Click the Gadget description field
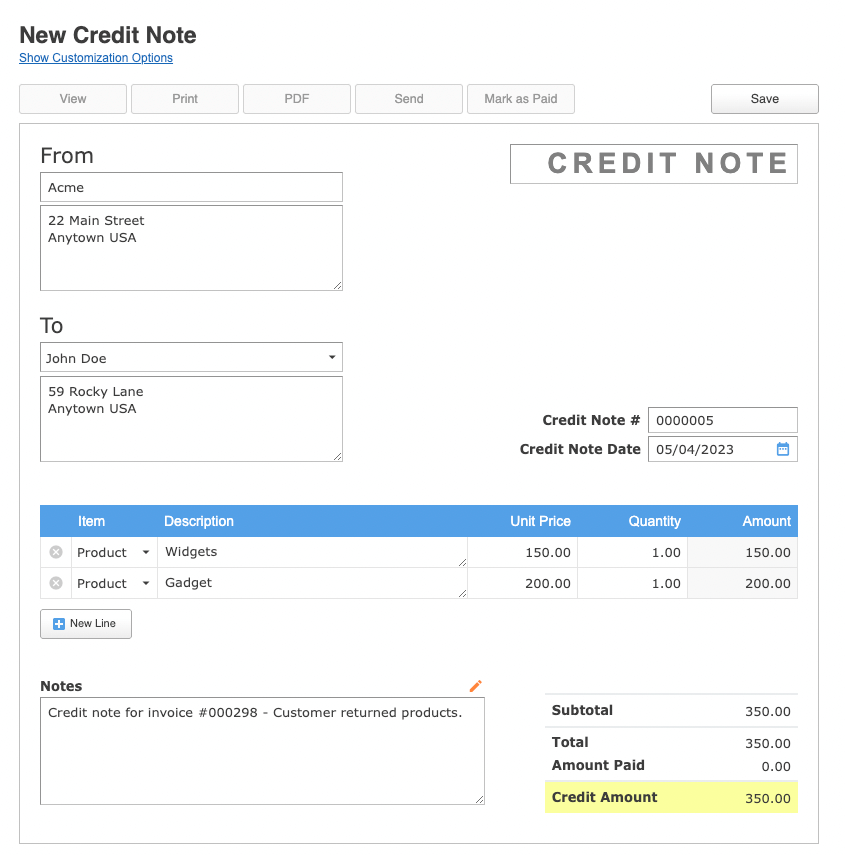 [312, 583]
